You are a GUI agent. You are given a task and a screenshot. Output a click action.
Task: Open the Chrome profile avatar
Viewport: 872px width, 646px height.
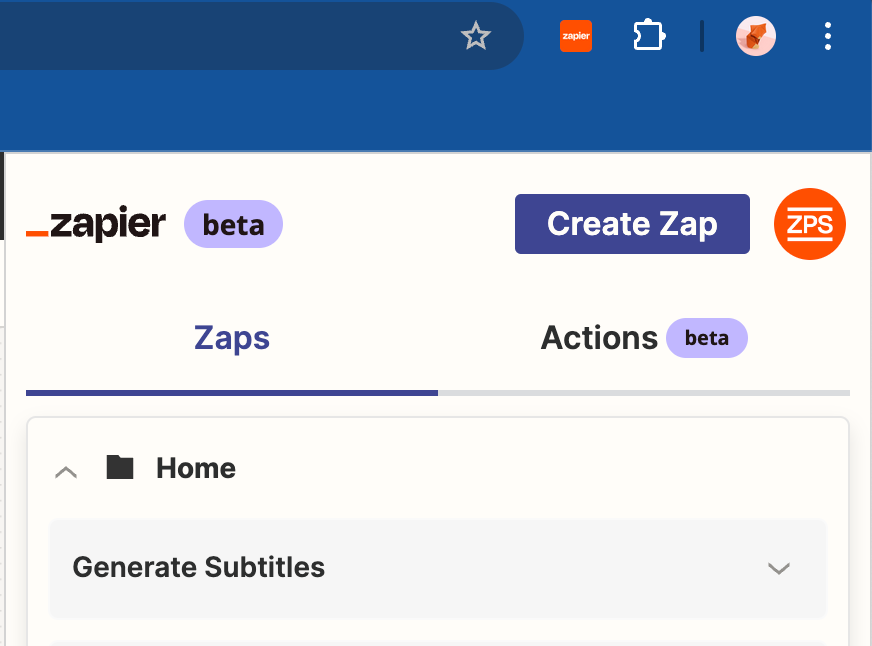click(x=756, y=36)
